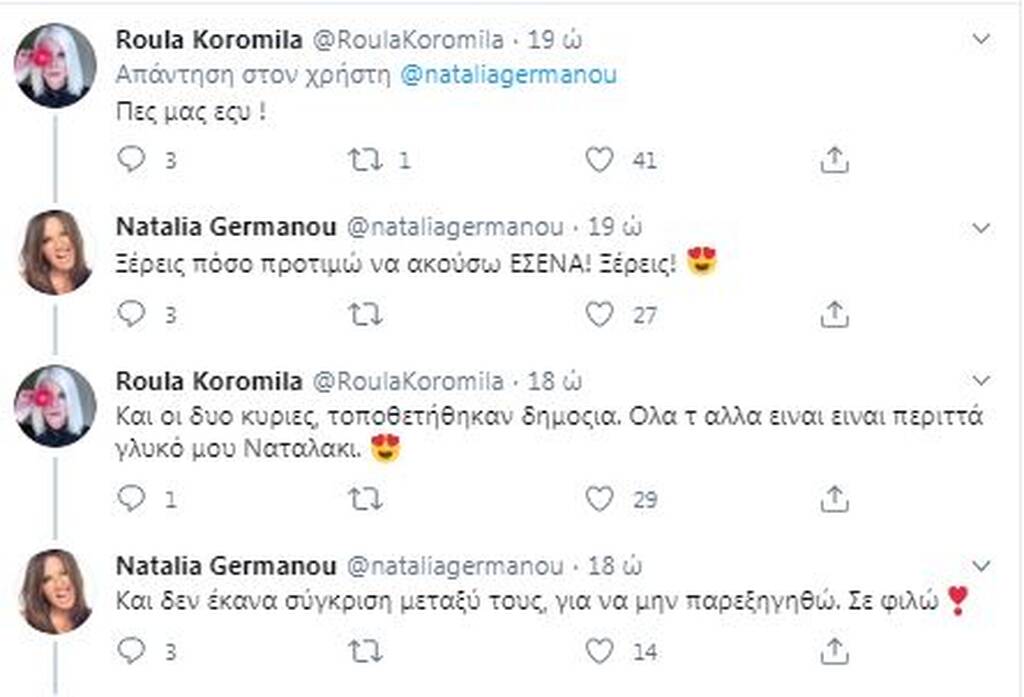Reply to Natalia's "Ξέρεις πόσο προτιμώ" tweet
The width and height of the screenshot is (1024, 697).
[x=131, y=315]
